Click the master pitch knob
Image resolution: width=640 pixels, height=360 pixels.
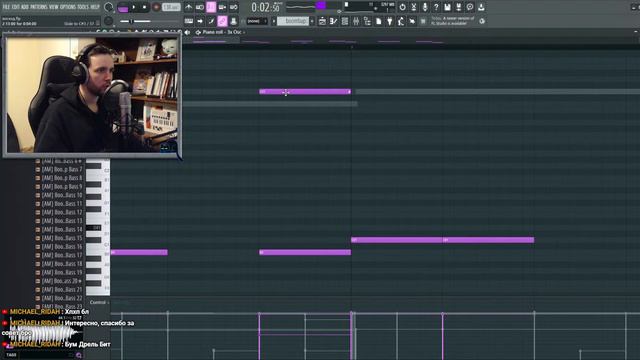108,21
